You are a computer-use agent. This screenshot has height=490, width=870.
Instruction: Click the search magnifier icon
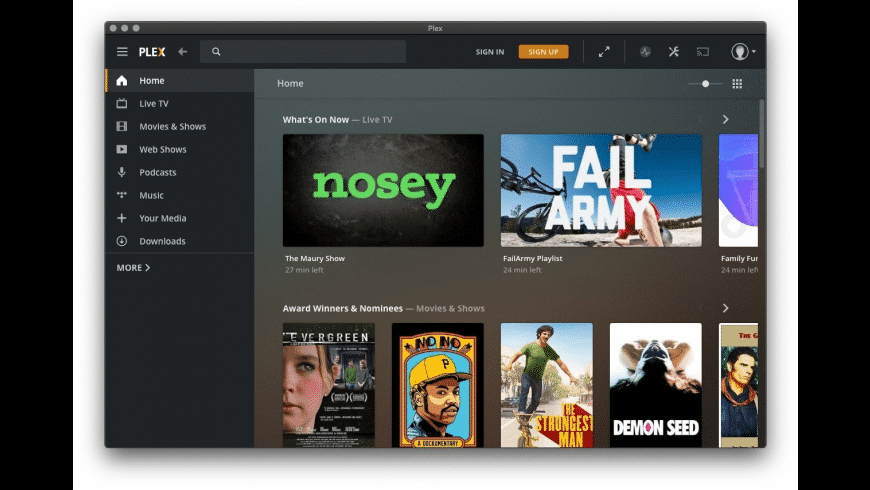[216, 52]
